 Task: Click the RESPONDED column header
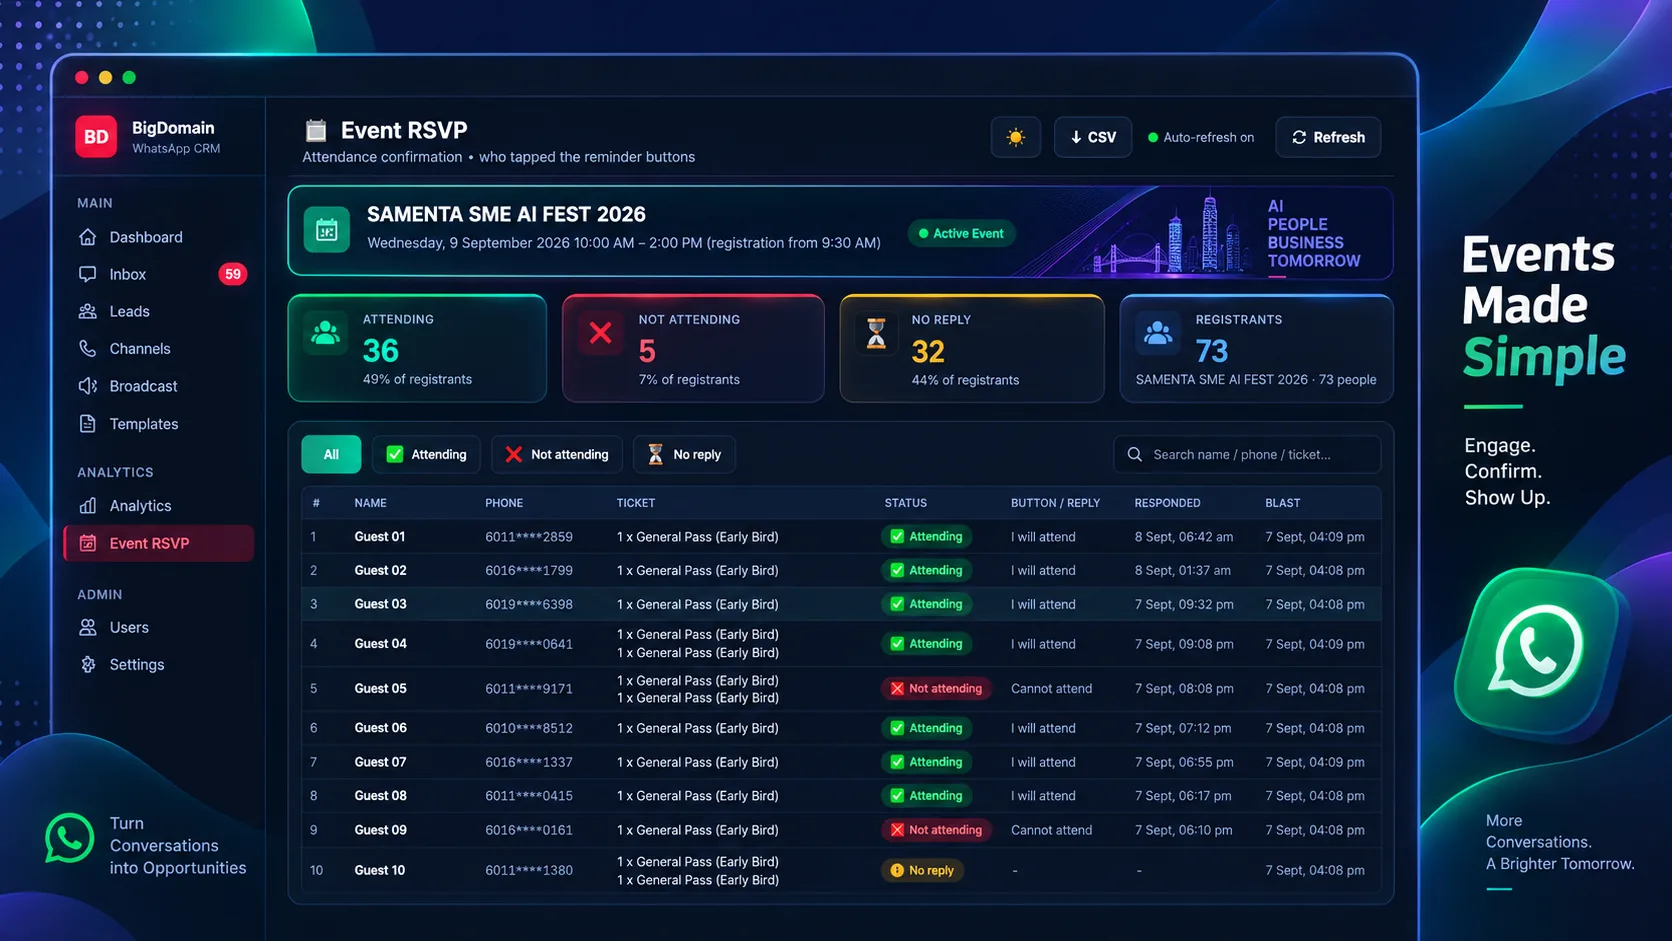pos(1167,503)
